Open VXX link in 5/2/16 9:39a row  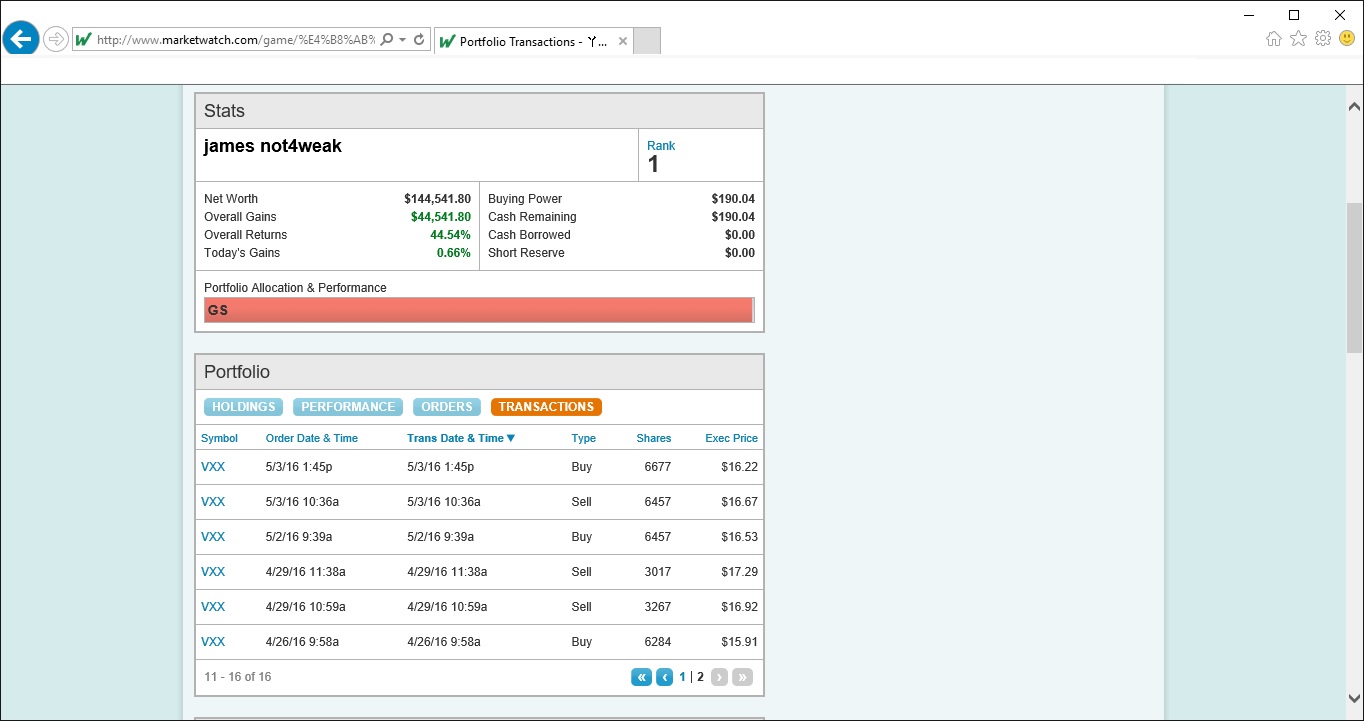tap(213, 537)
